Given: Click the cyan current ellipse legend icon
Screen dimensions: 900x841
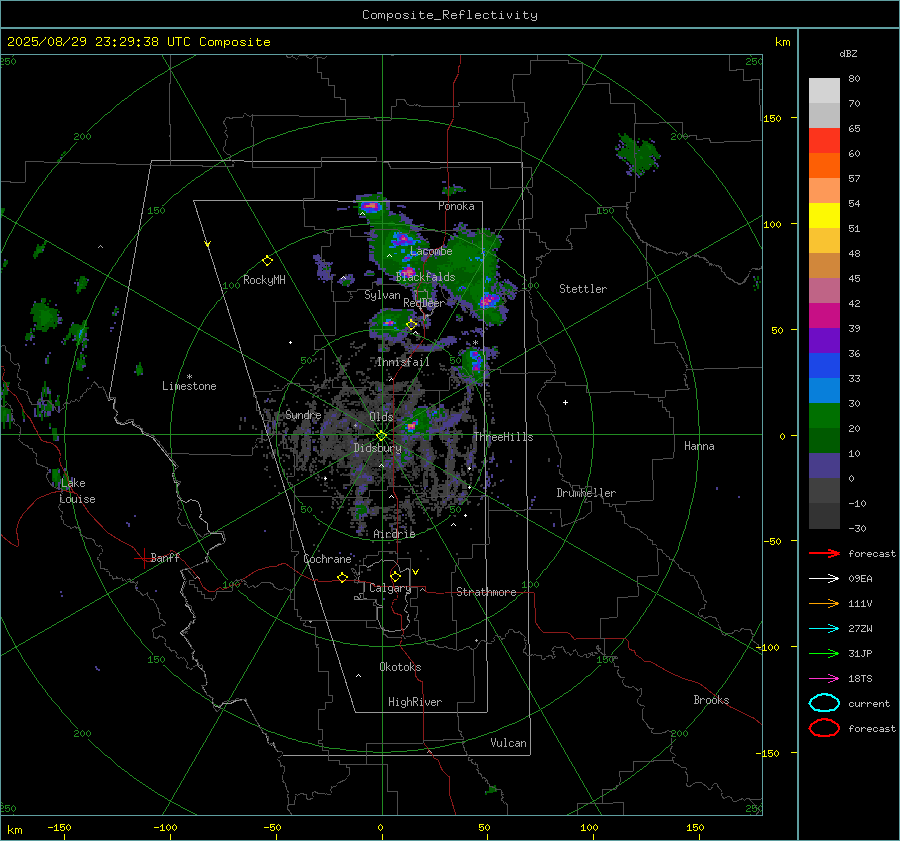Looking at the screenshot, I should pyautogui.click(x=824, y=703).
